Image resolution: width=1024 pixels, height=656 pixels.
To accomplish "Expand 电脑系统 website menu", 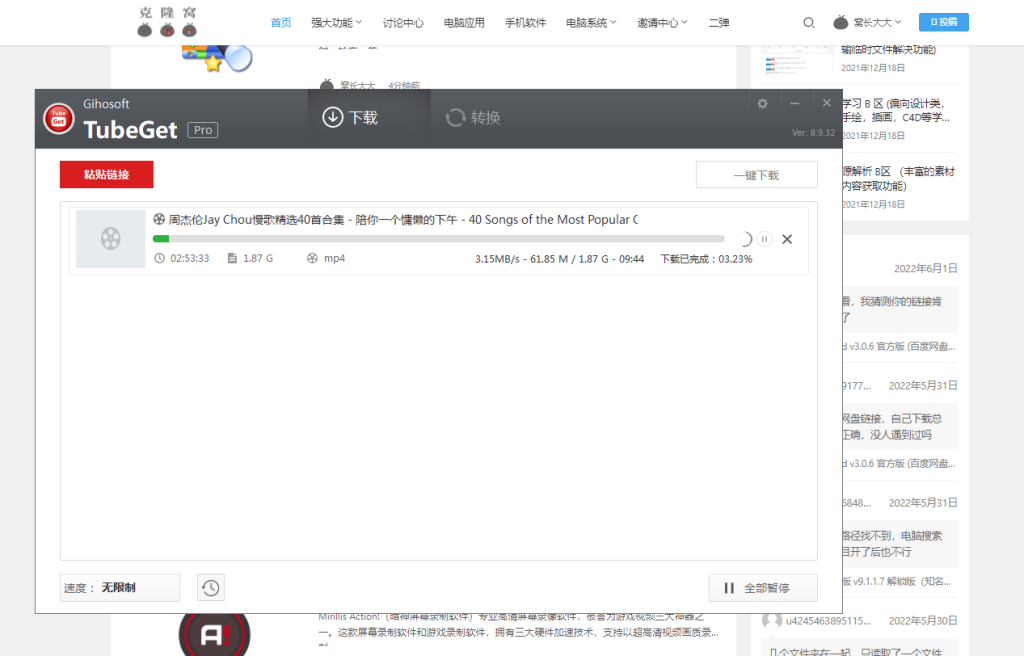I will pyautogui.click(x=591, y=23).
